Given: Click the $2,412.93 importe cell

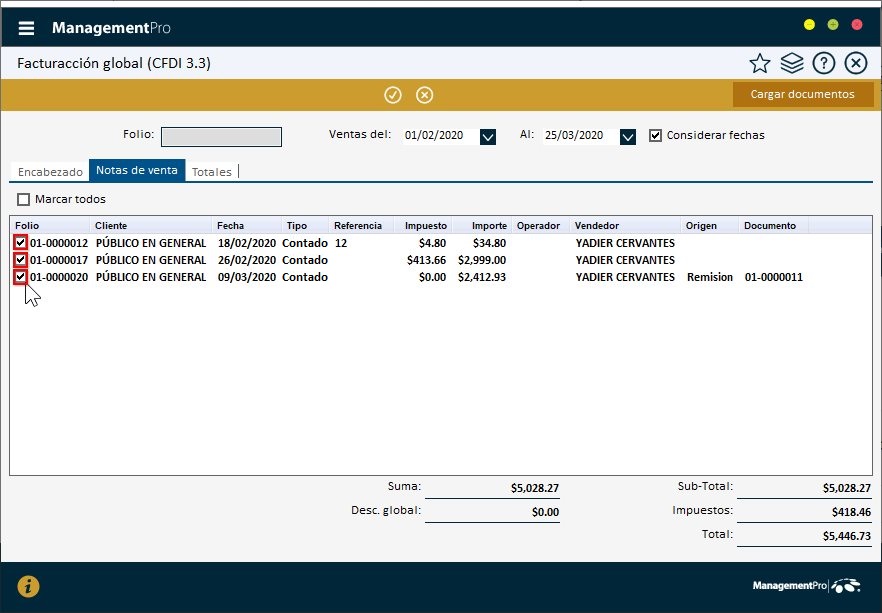Looking at the screenshot, I should point(482,277).
